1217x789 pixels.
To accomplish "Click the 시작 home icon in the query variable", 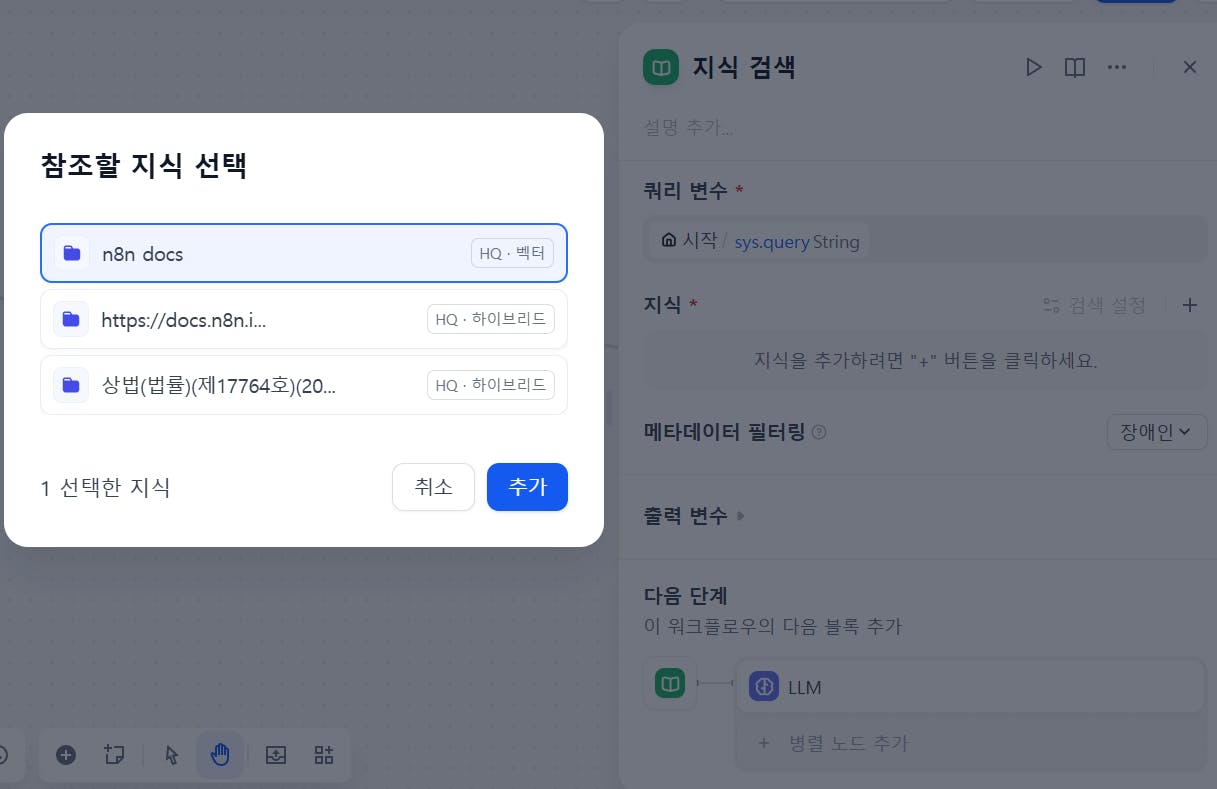I will coord(668,241).
